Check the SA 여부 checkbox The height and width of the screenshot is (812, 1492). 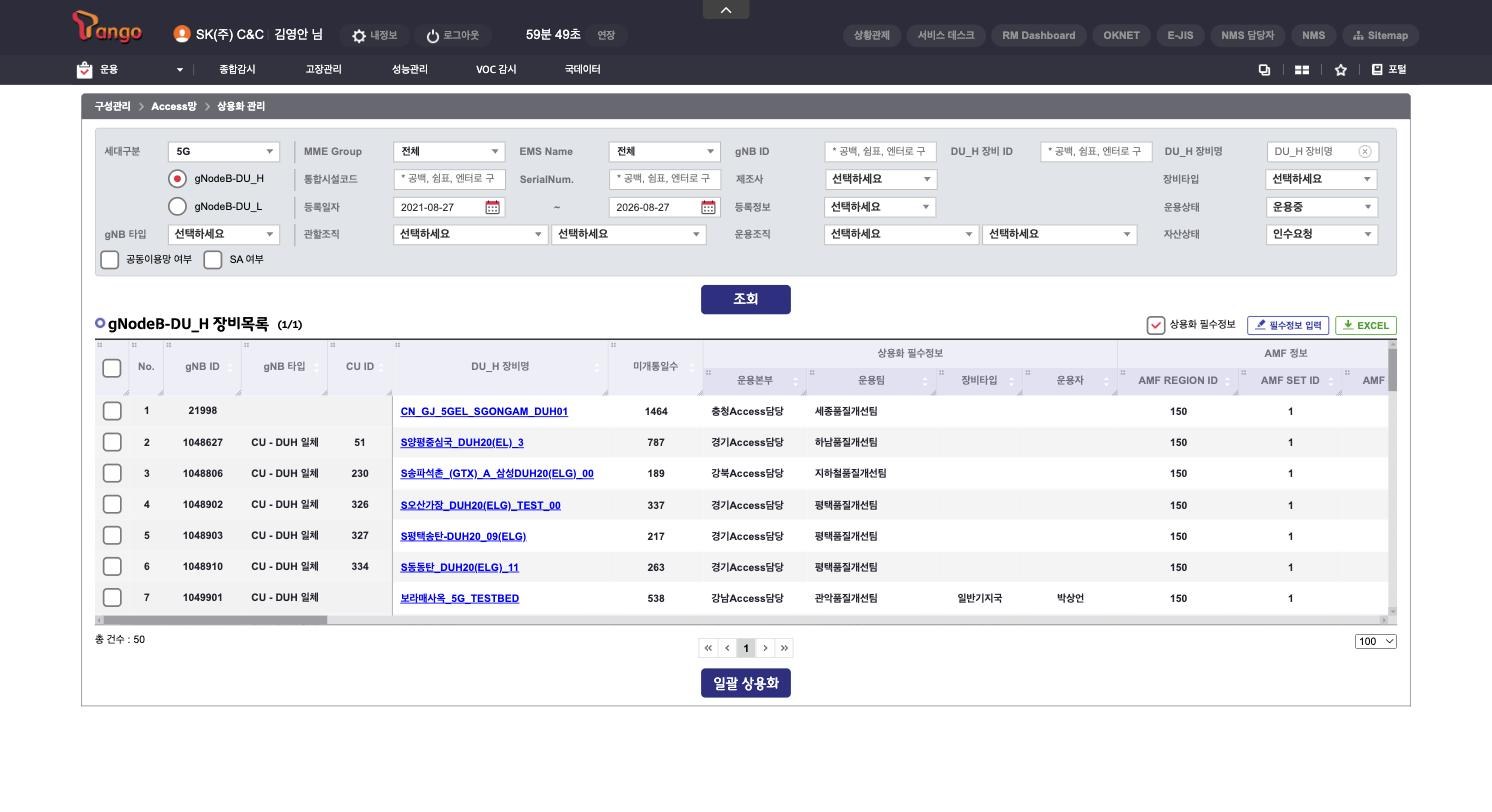(213, 260)
